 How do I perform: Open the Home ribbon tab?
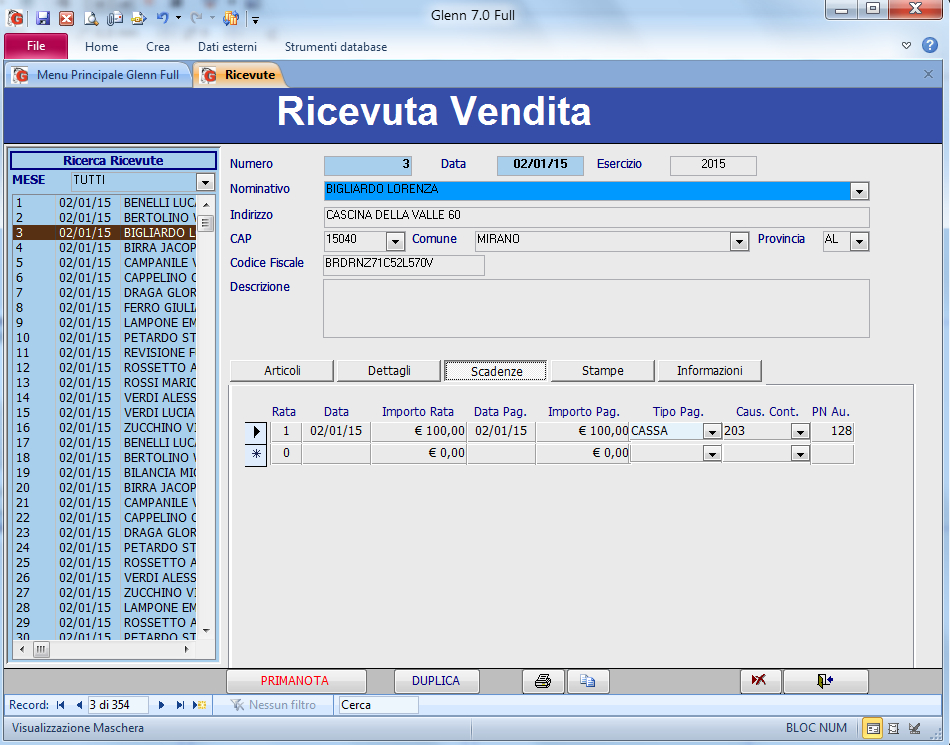click(x=101, y=47)
